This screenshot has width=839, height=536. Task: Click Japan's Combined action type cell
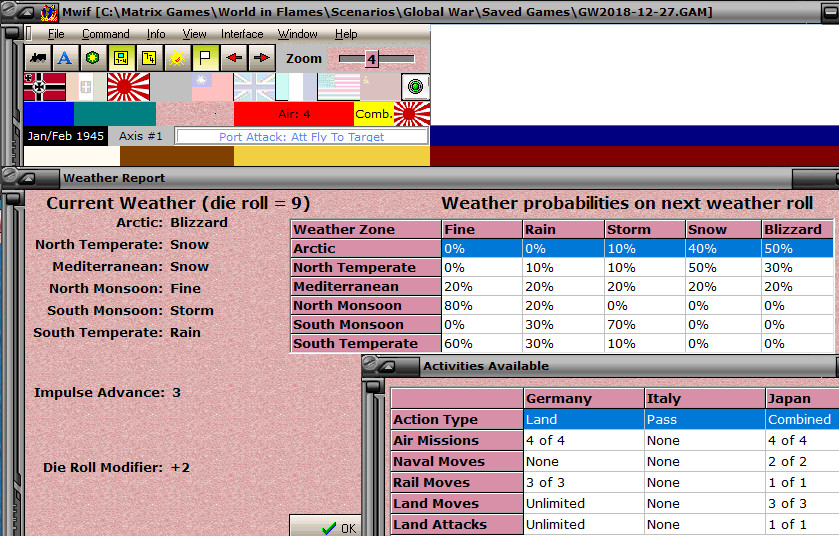803,419
